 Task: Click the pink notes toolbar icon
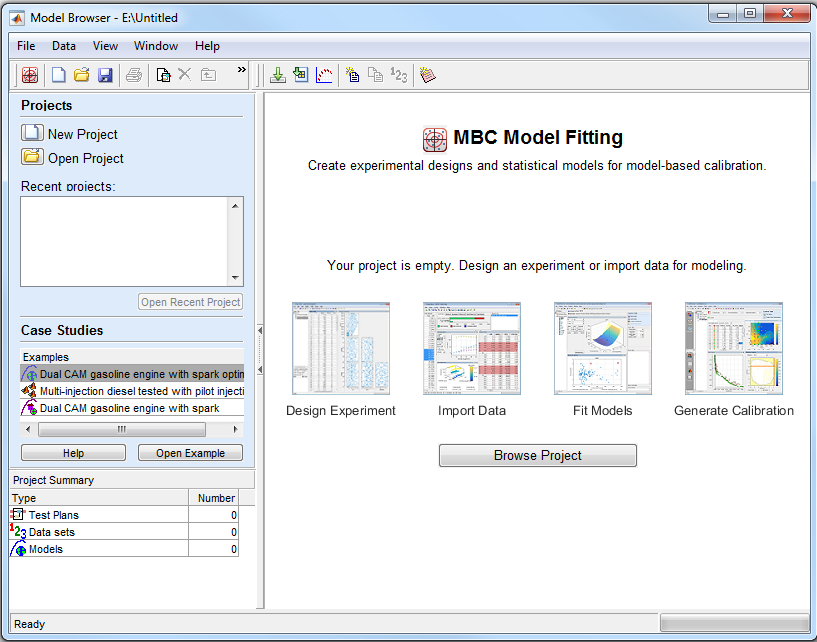coord(428,75)
